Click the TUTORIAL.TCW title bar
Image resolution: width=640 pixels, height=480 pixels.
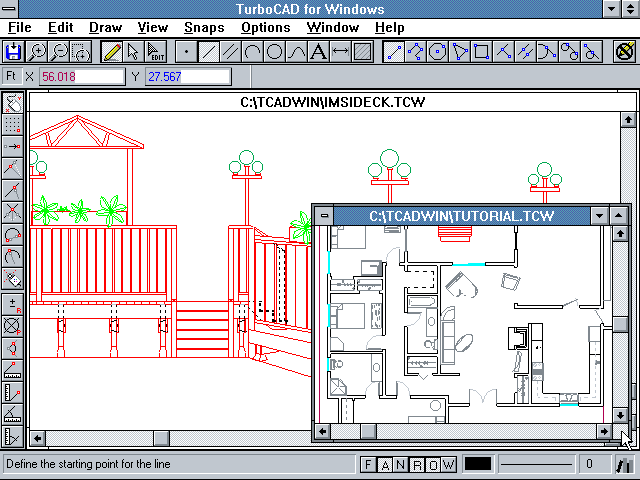pyautogui.click(x=462, y=216)
